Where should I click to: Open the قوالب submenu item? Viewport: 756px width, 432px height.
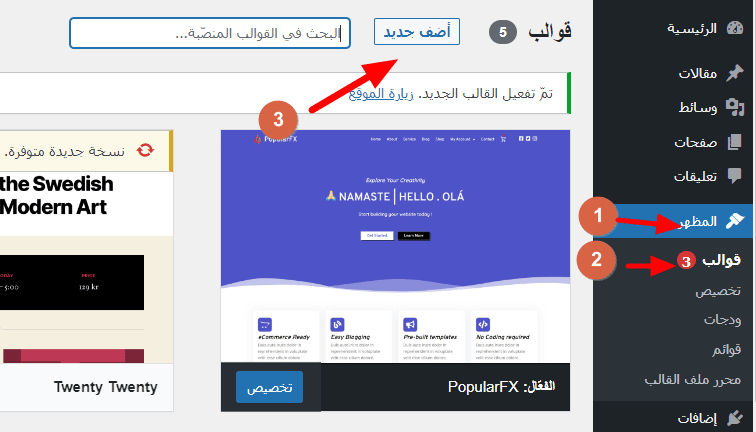click(721, 260)
